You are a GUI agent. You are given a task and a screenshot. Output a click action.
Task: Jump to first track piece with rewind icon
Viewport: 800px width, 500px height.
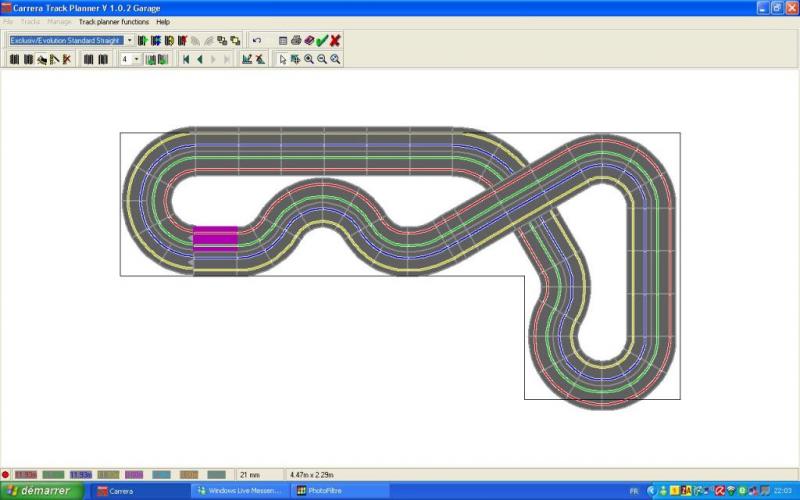click(186, 60)
